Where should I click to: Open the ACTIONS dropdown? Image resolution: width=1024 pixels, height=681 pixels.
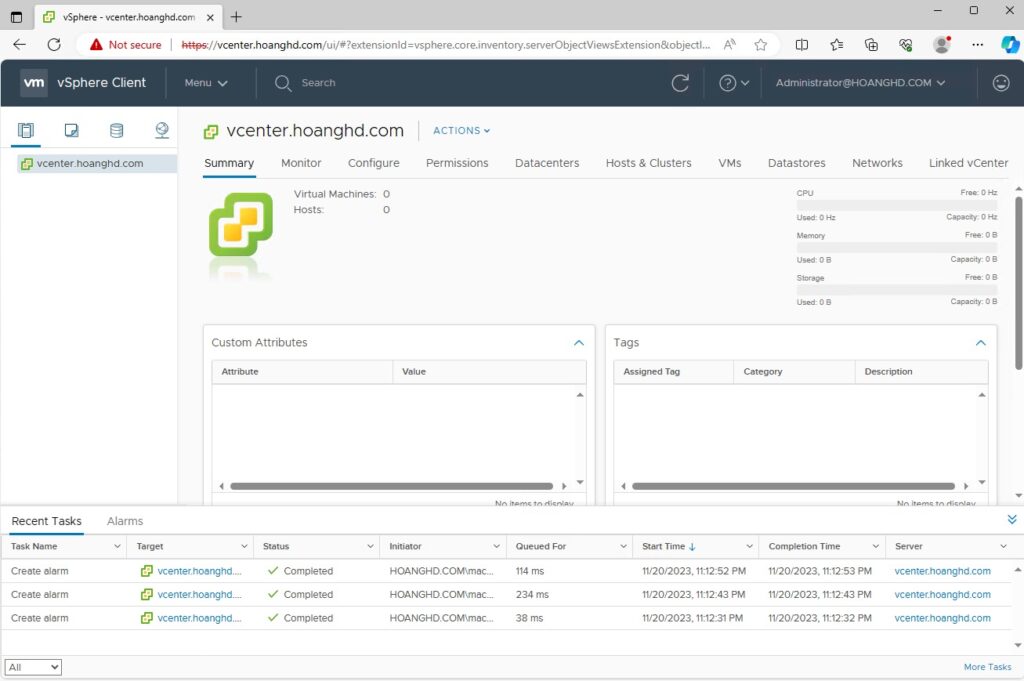461,131
